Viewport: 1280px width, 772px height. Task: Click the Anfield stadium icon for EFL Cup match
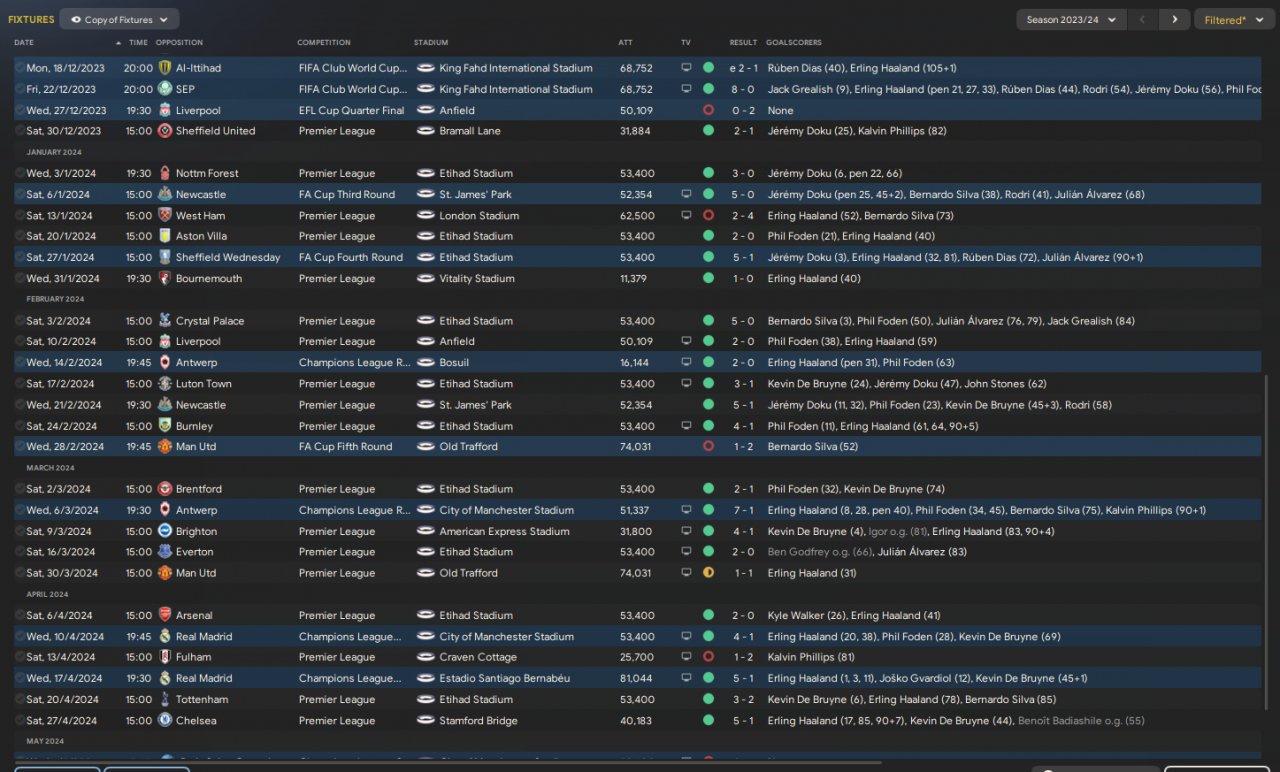(x=425, y=110)
